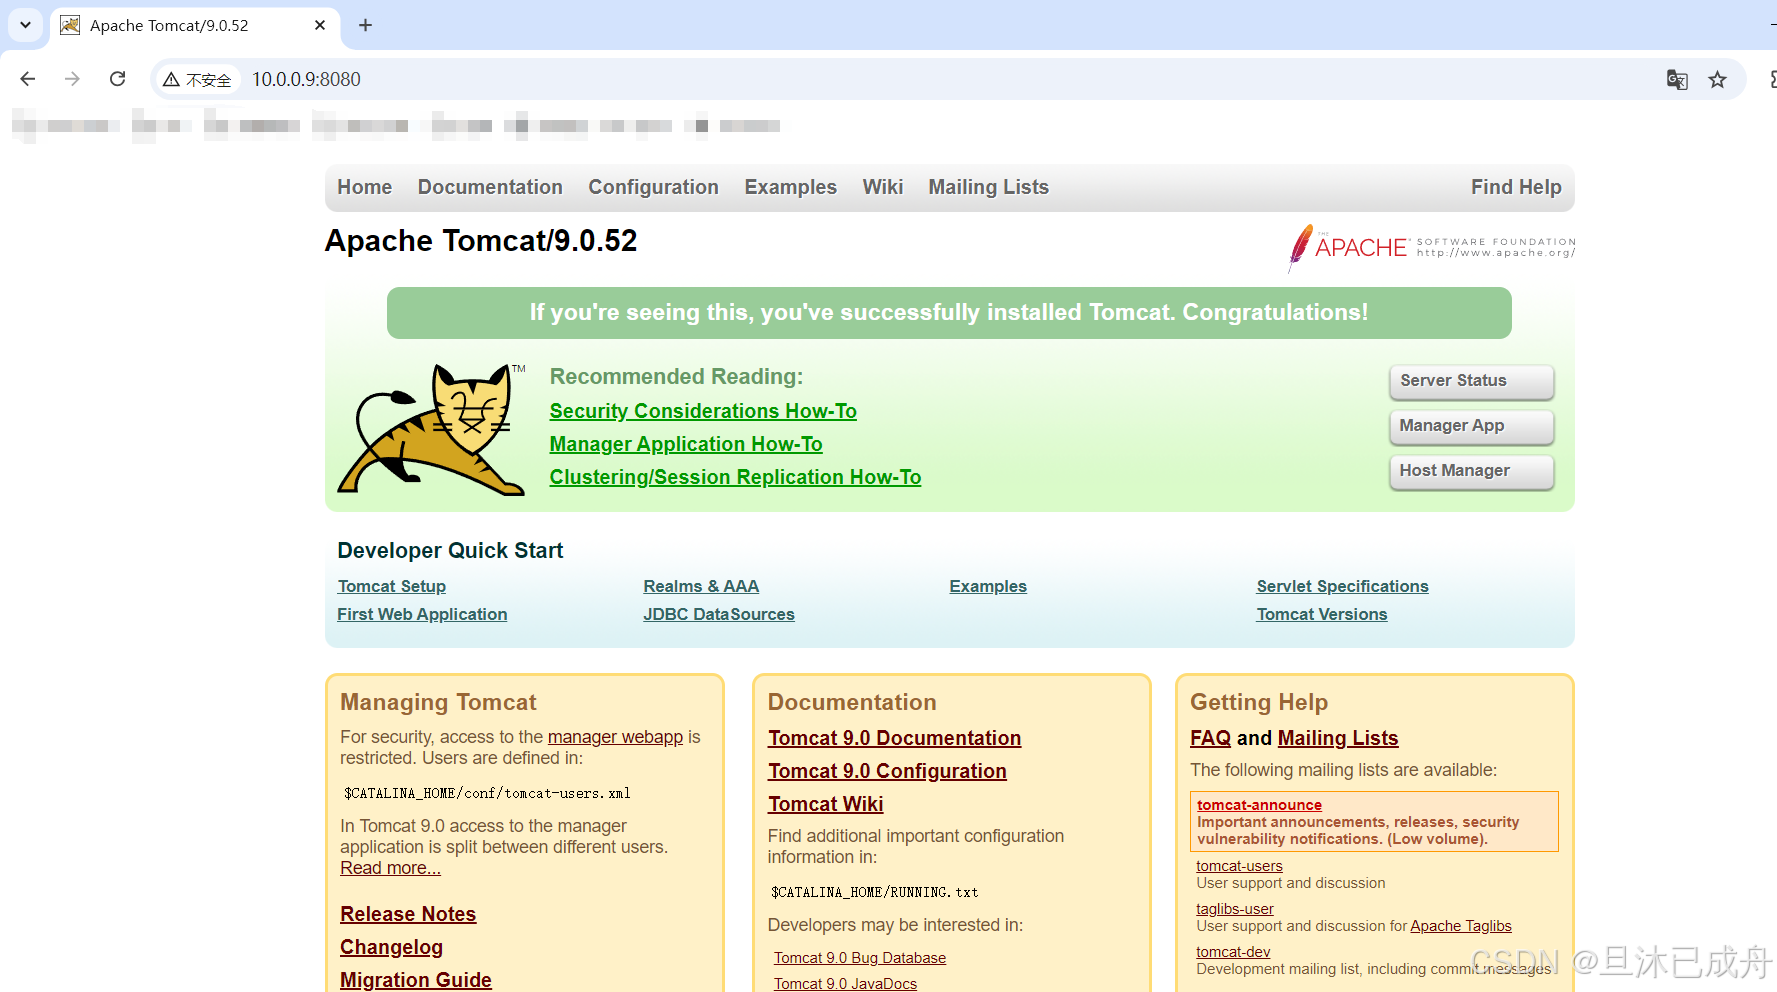The width and height of the screenshot is (1777, 992).
Task: Click the Host Manager button
Action: click(x=1471, y=471)
